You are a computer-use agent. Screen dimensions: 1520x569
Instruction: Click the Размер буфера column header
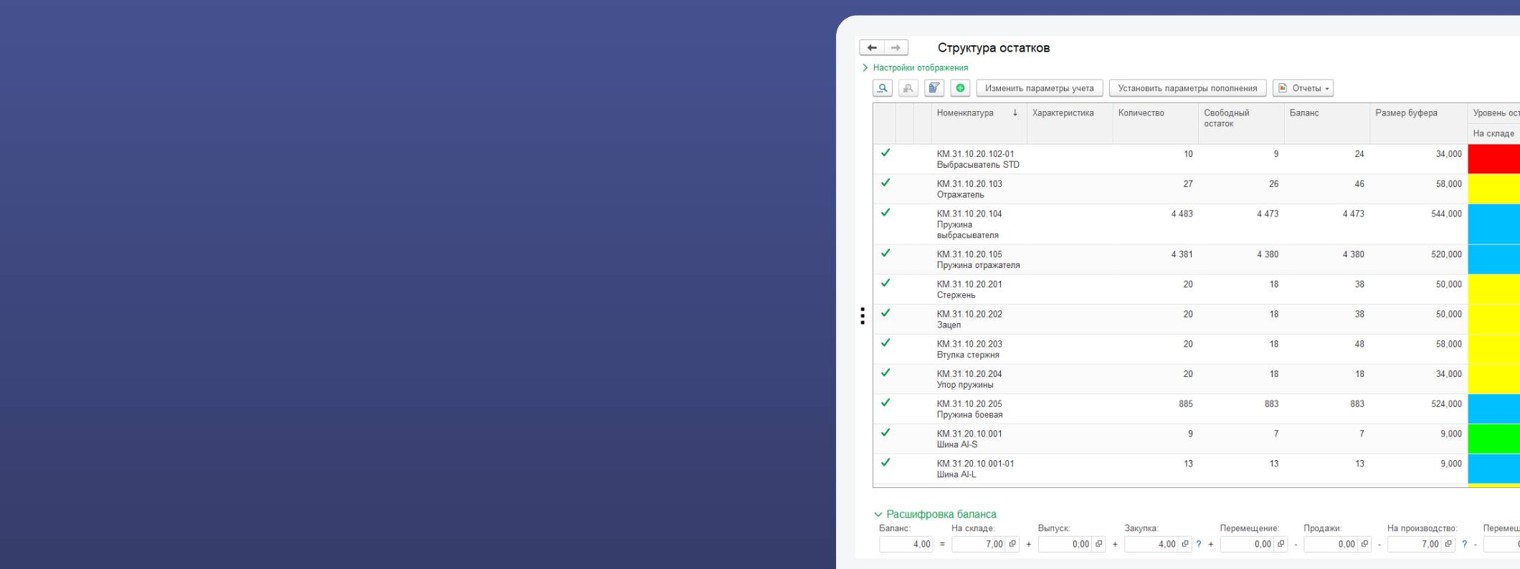tap(1418, 123)
